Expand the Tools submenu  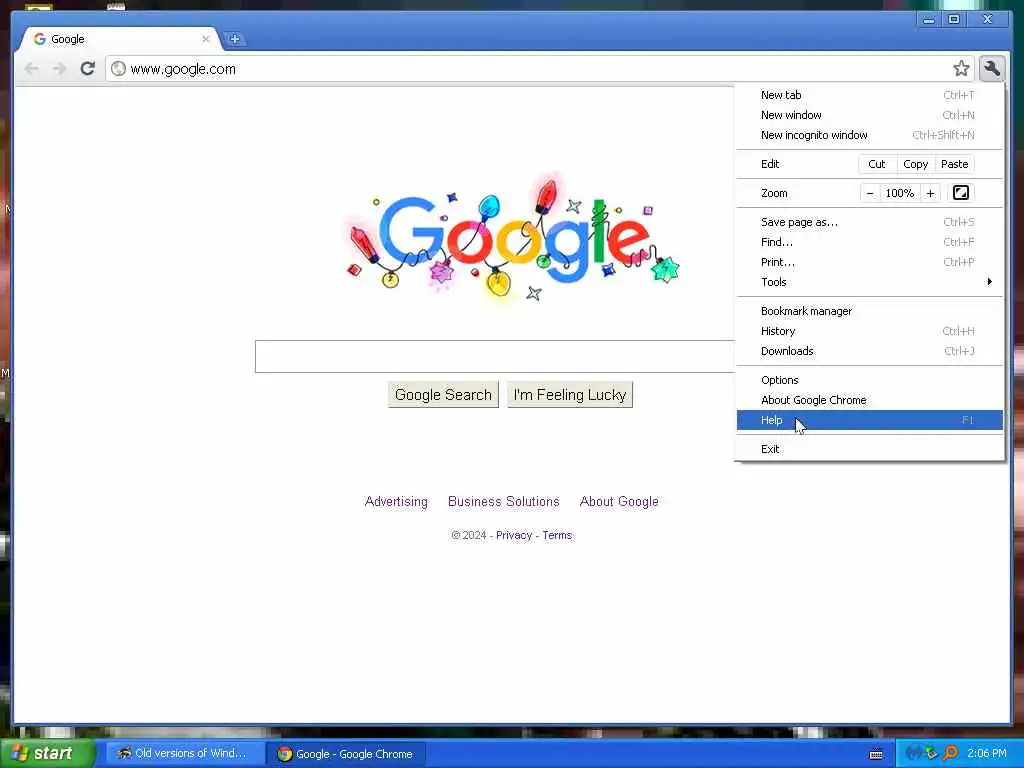[x=869, y=282]
